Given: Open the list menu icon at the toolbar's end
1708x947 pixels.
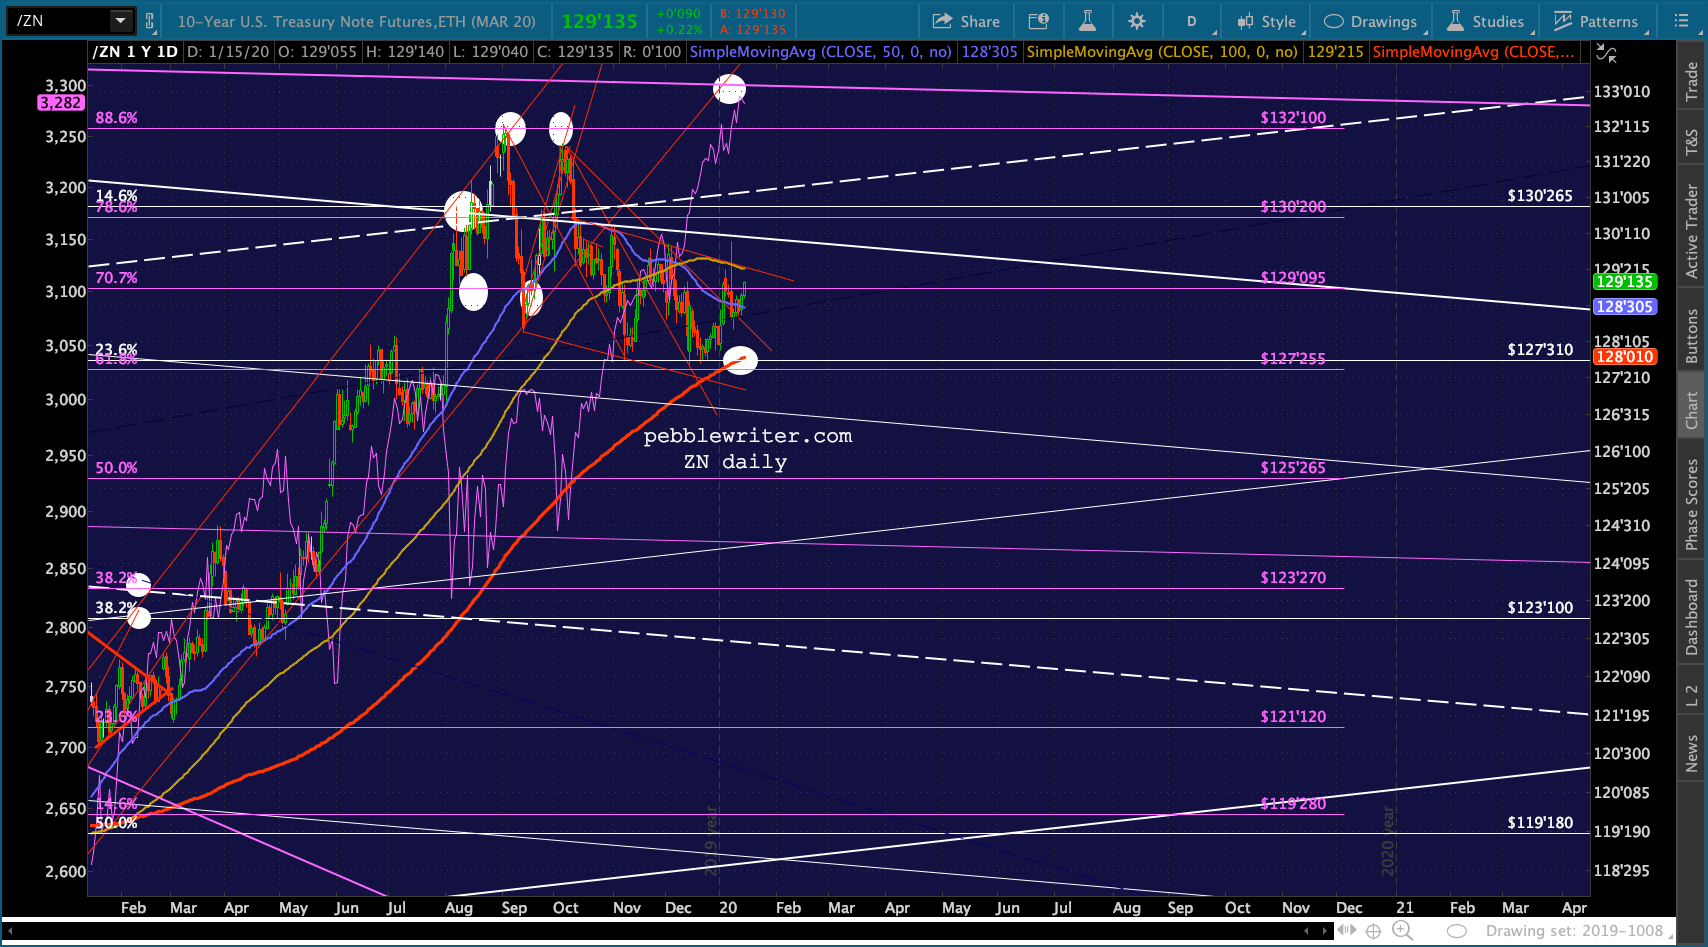Looking at the screenshot, I should pyautogui.click(x=1681, y=21).
